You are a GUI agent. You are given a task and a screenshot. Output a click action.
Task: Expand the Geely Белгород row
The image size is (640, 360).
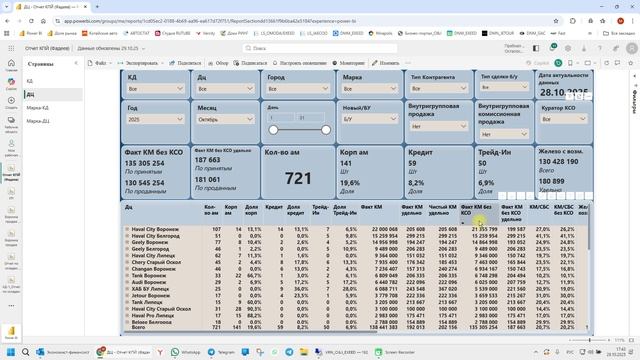[127, 249]
